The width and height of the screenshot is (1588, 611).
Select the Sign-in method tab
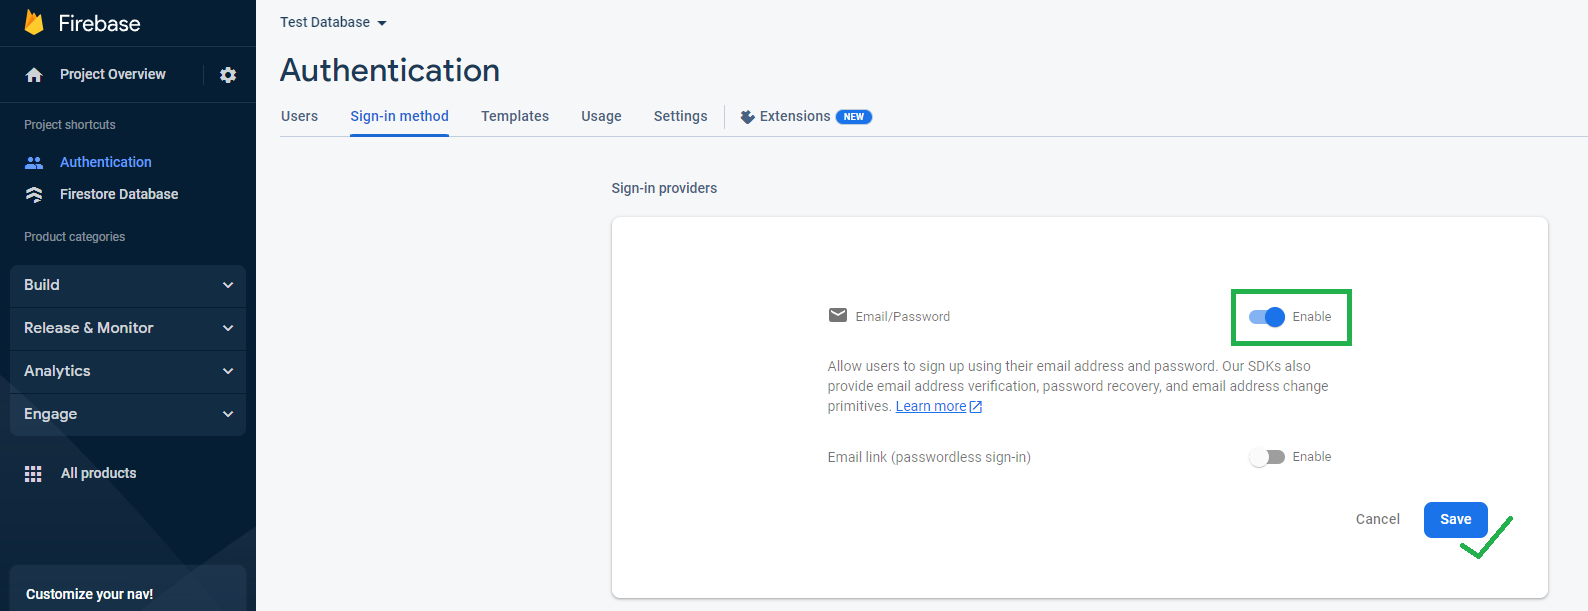pyautogui.click(x=399, y=116)
